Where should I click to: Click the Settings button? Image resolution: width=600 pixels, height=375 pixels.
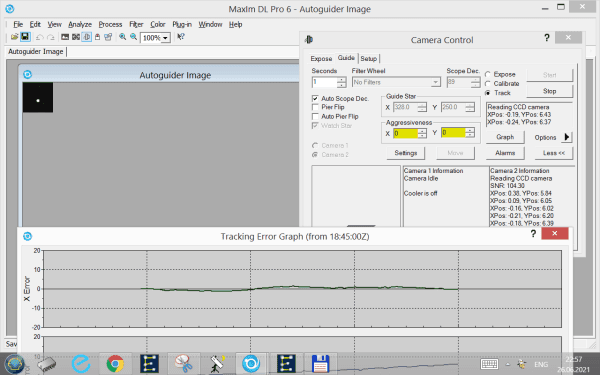pos(406,153)
